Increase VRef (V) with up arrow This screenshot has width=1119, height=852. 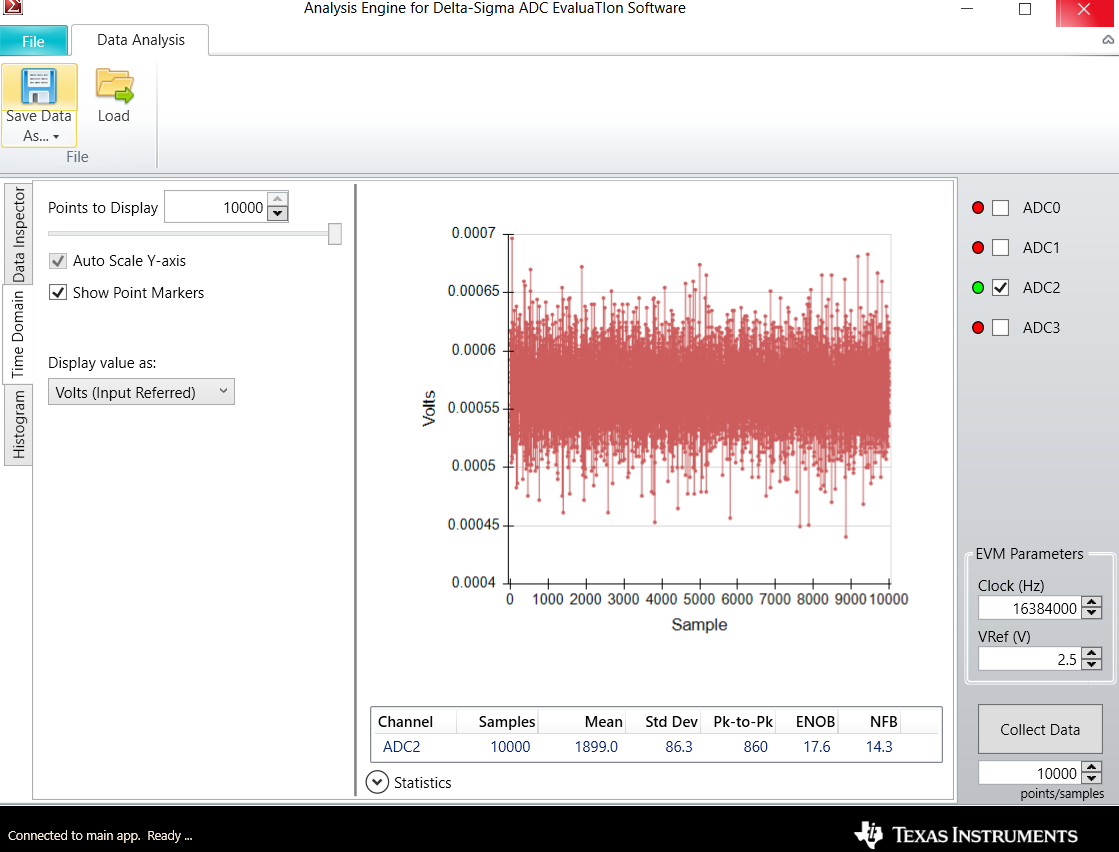coord(1091,654)
